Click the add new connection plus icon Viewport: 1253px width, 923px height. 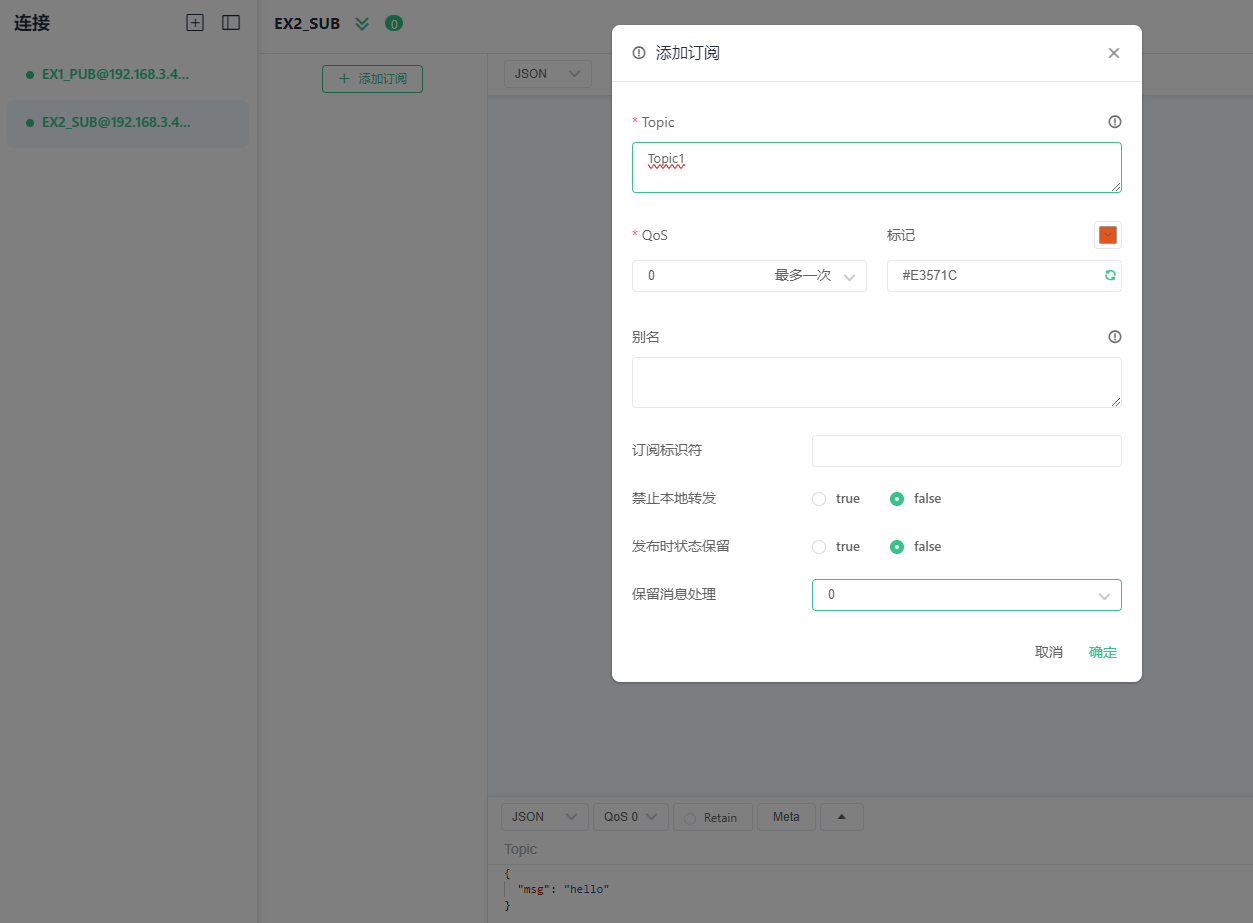pyautogui.click(x=195, y=22)
